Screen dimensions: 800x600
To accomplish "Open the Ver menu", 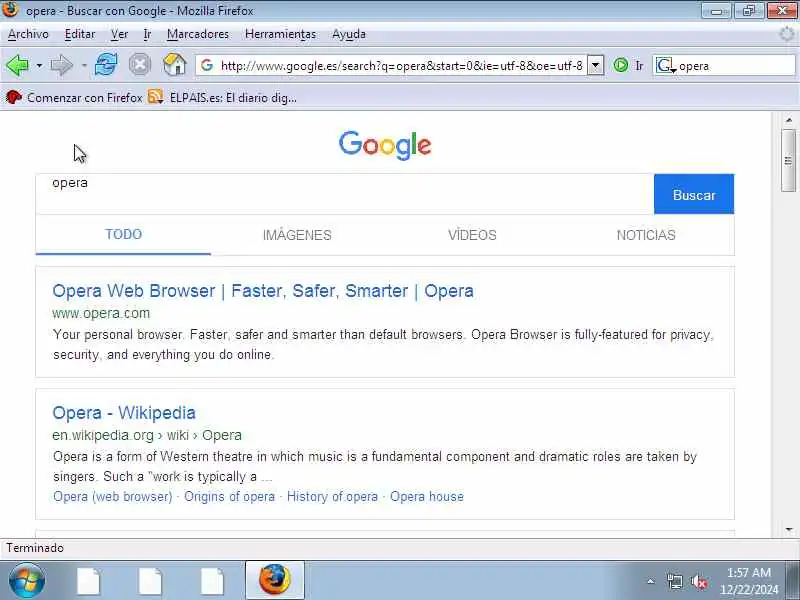I will [x=119, y=34].
